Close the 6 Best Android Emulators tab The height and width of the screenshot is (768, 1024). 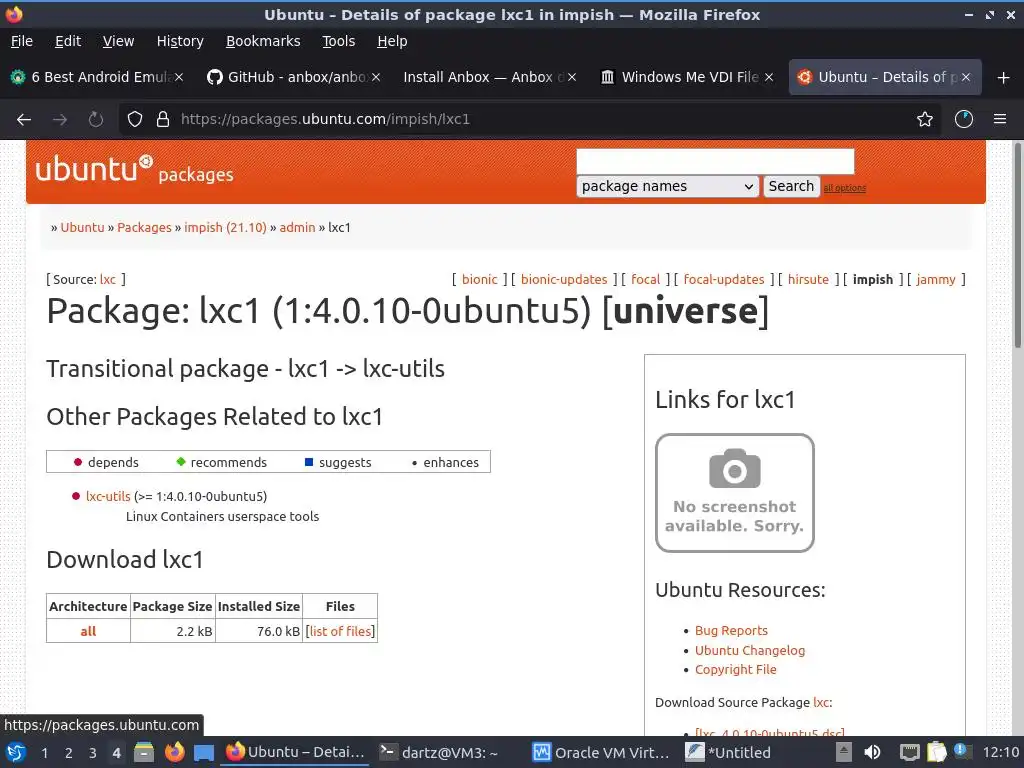click(x=179, y=77)
